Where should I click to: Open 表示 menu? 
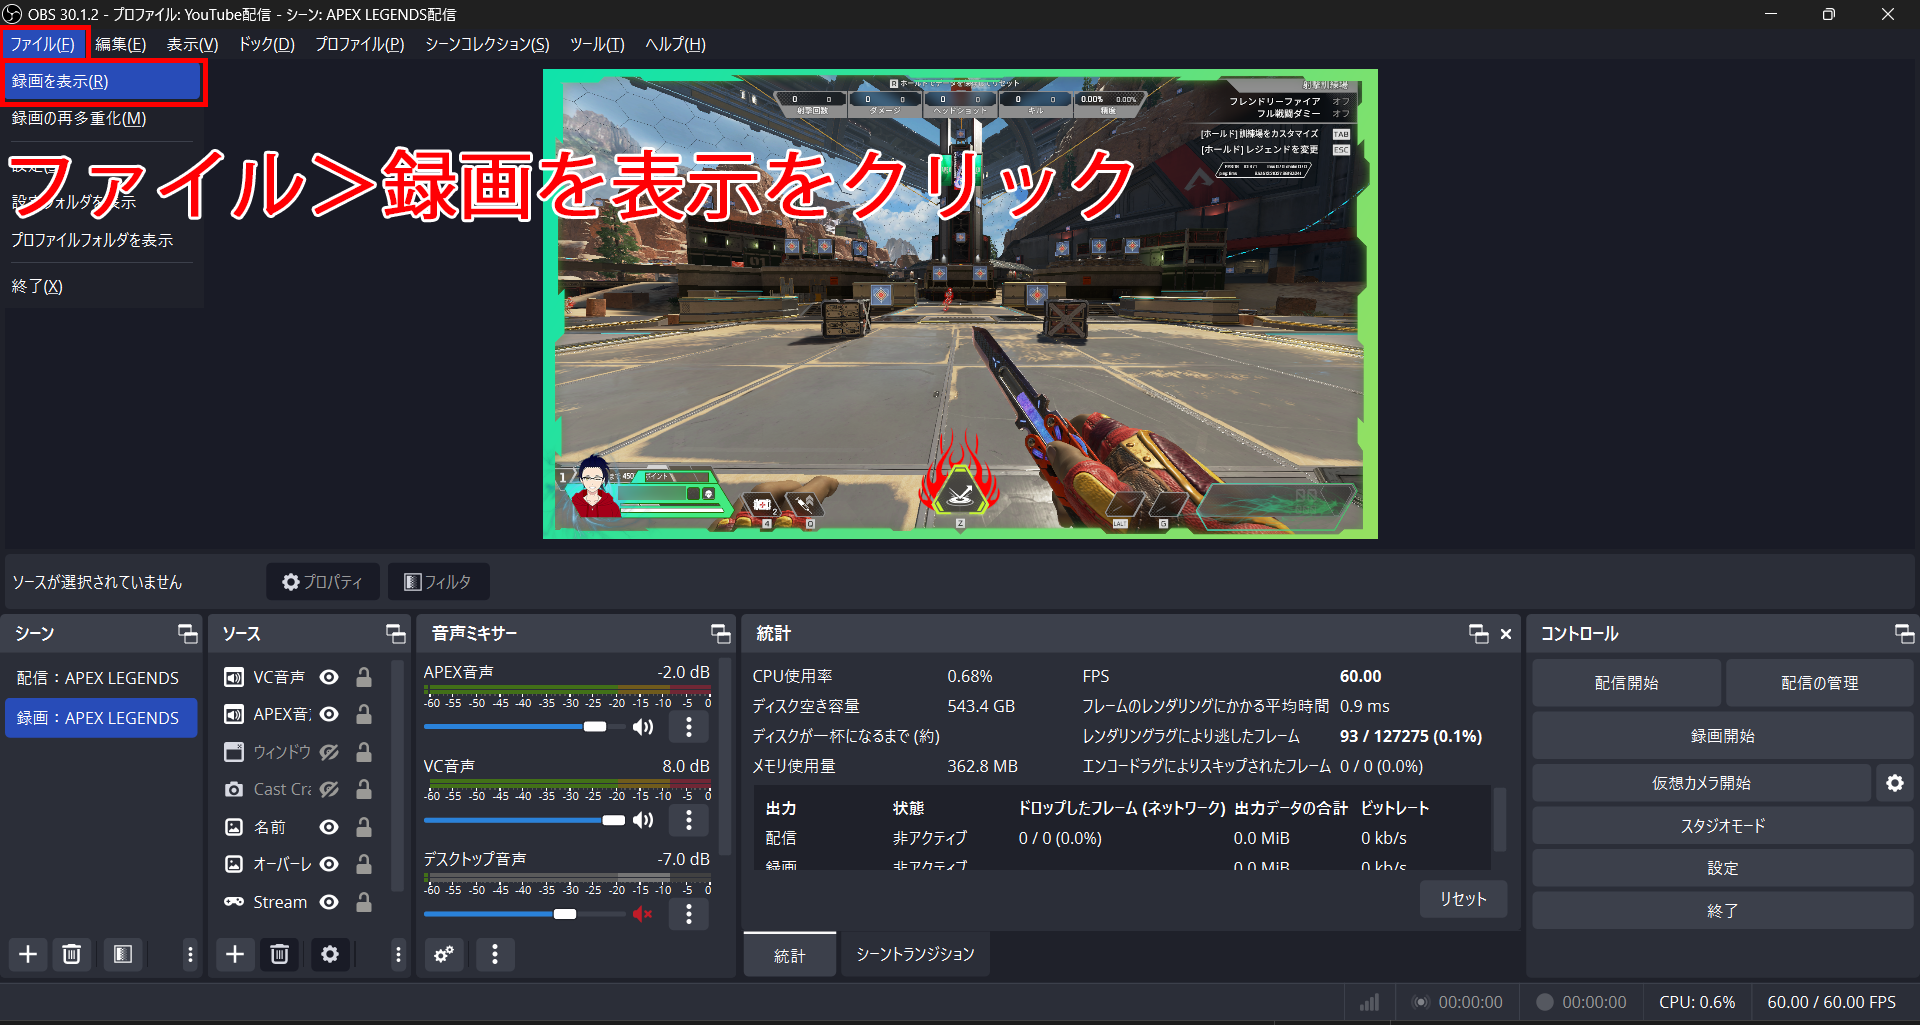(192, 44)
